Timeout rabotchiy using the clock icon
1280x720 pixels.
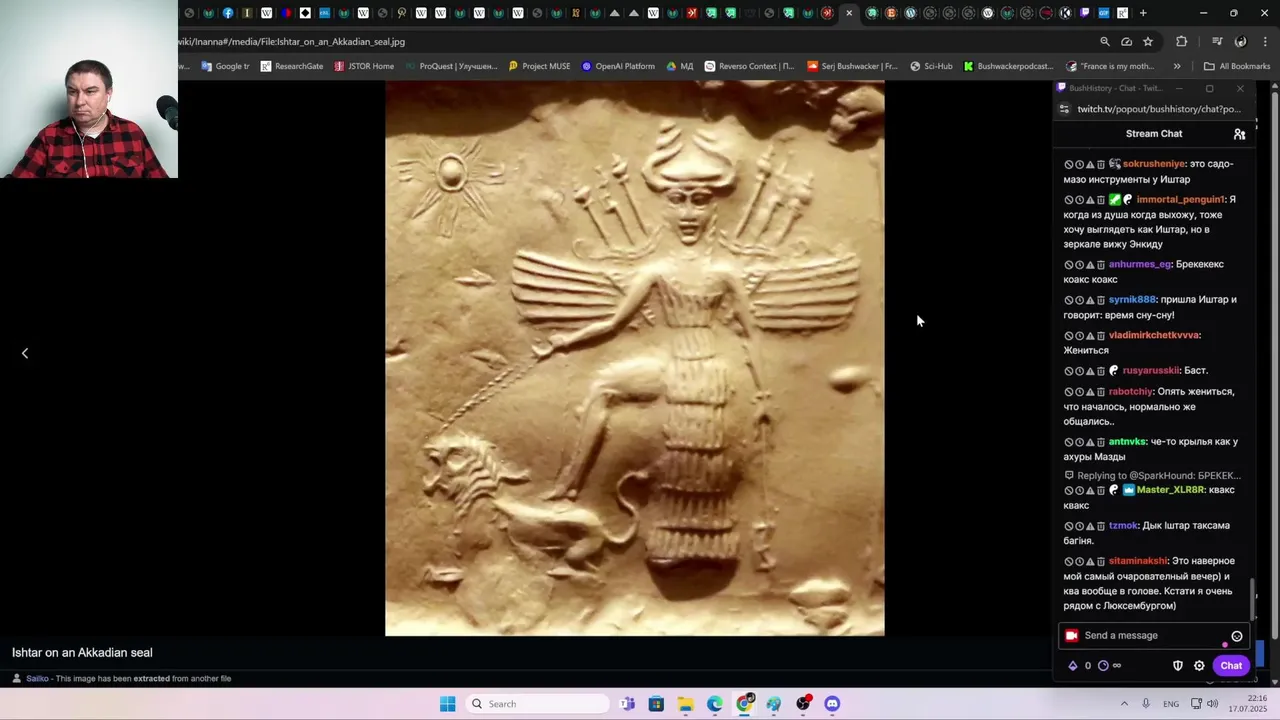pyautogui.click(x=1080, y=392)
